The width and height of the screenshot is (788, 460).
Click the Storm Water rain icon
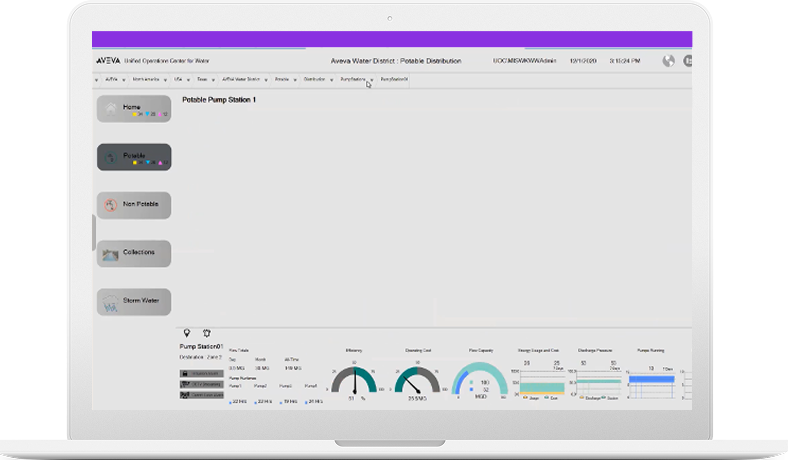[110, 303]
